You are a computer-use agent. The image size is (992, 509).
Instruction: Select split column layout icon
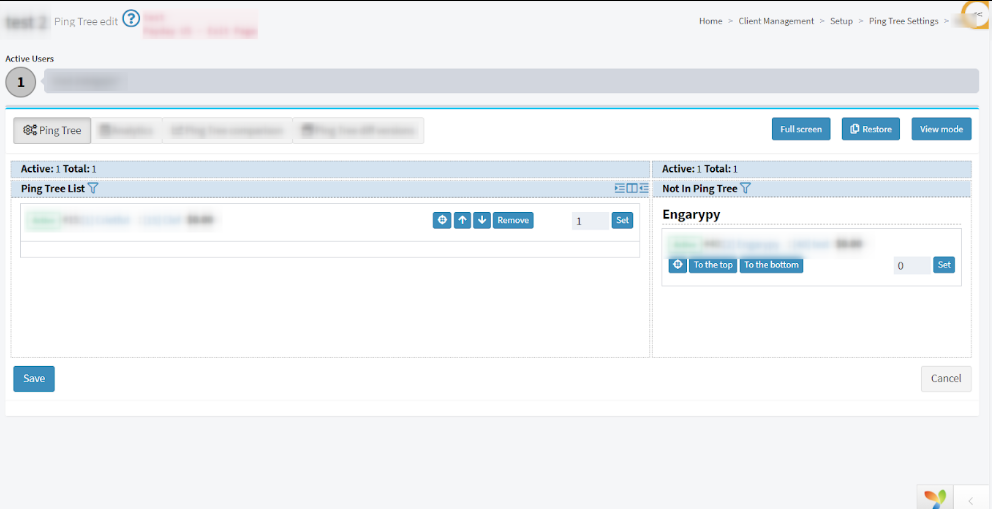[x=632, y=188]
